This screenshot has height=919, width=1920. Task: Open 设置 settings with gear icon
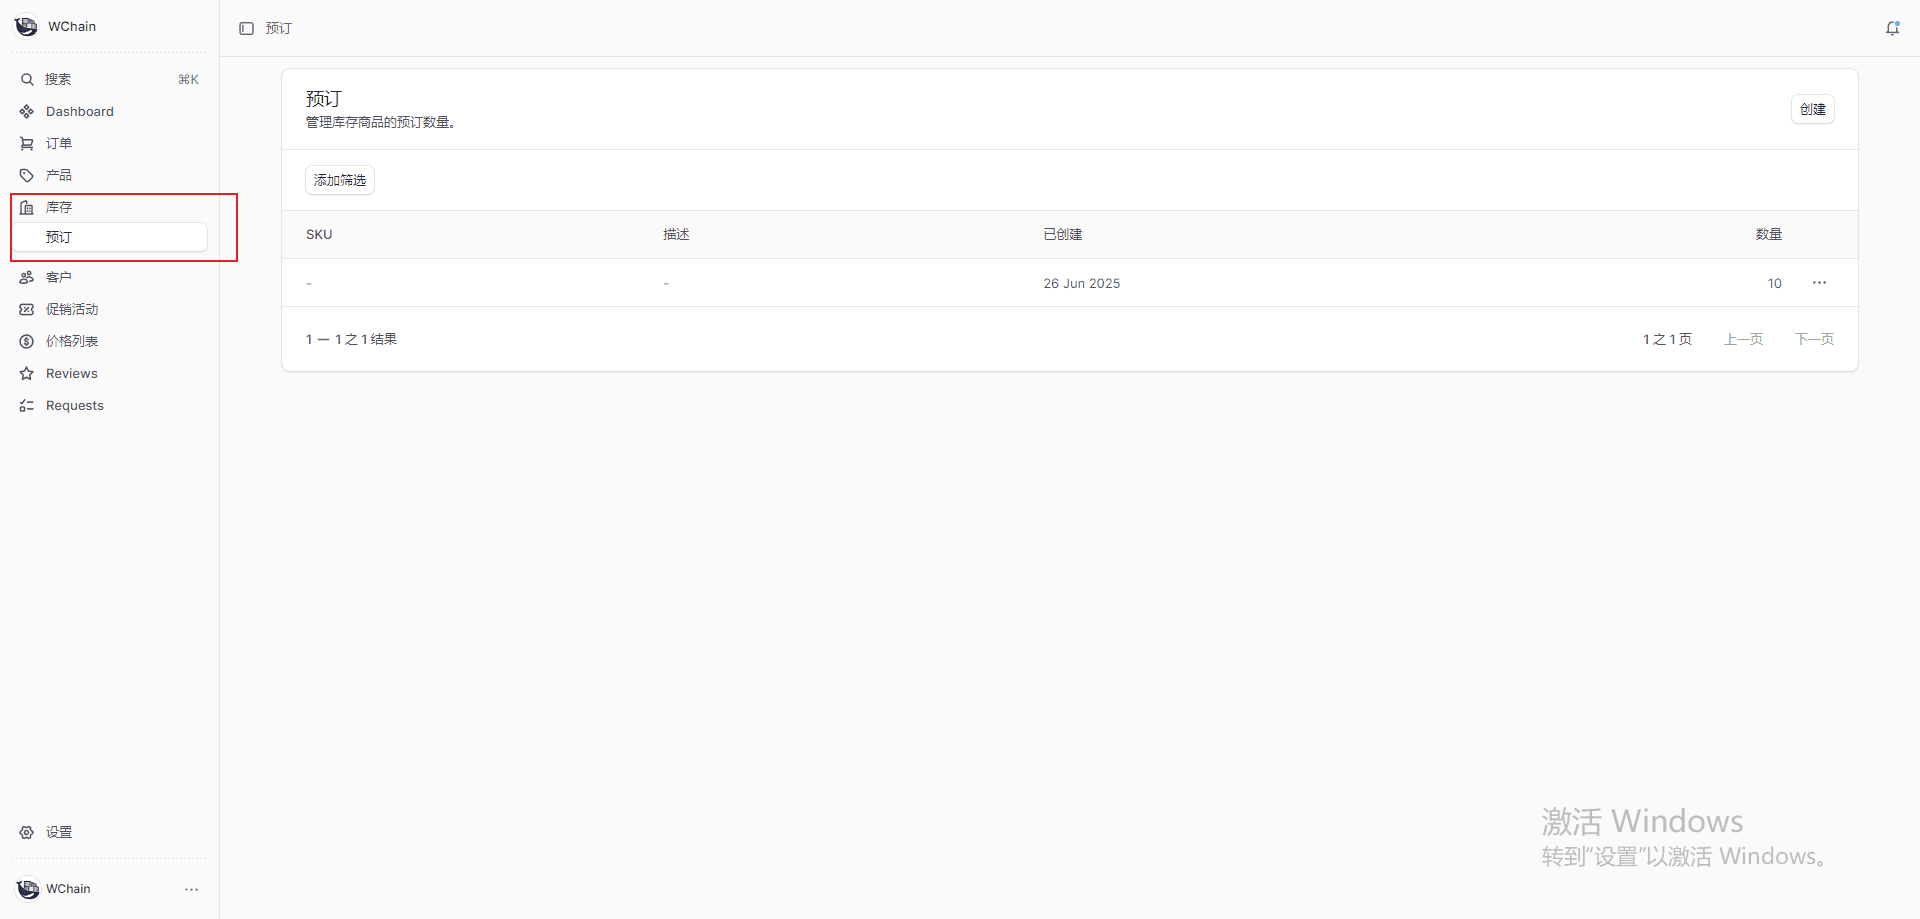(27, 833)
